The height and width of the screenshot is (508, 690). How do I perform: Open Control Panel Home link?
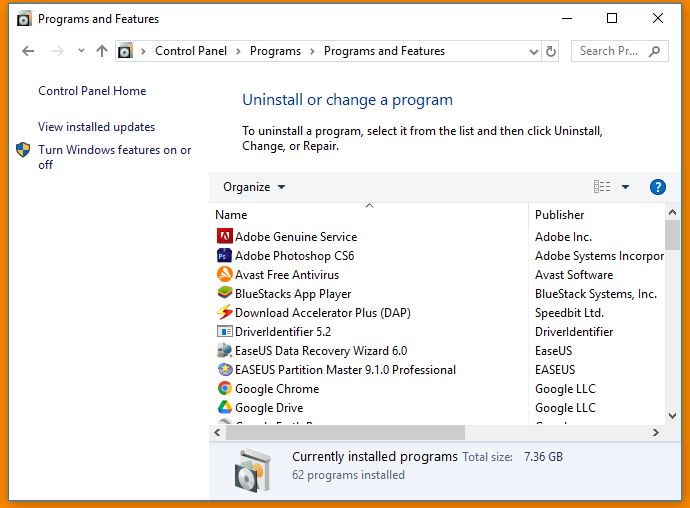92,91
